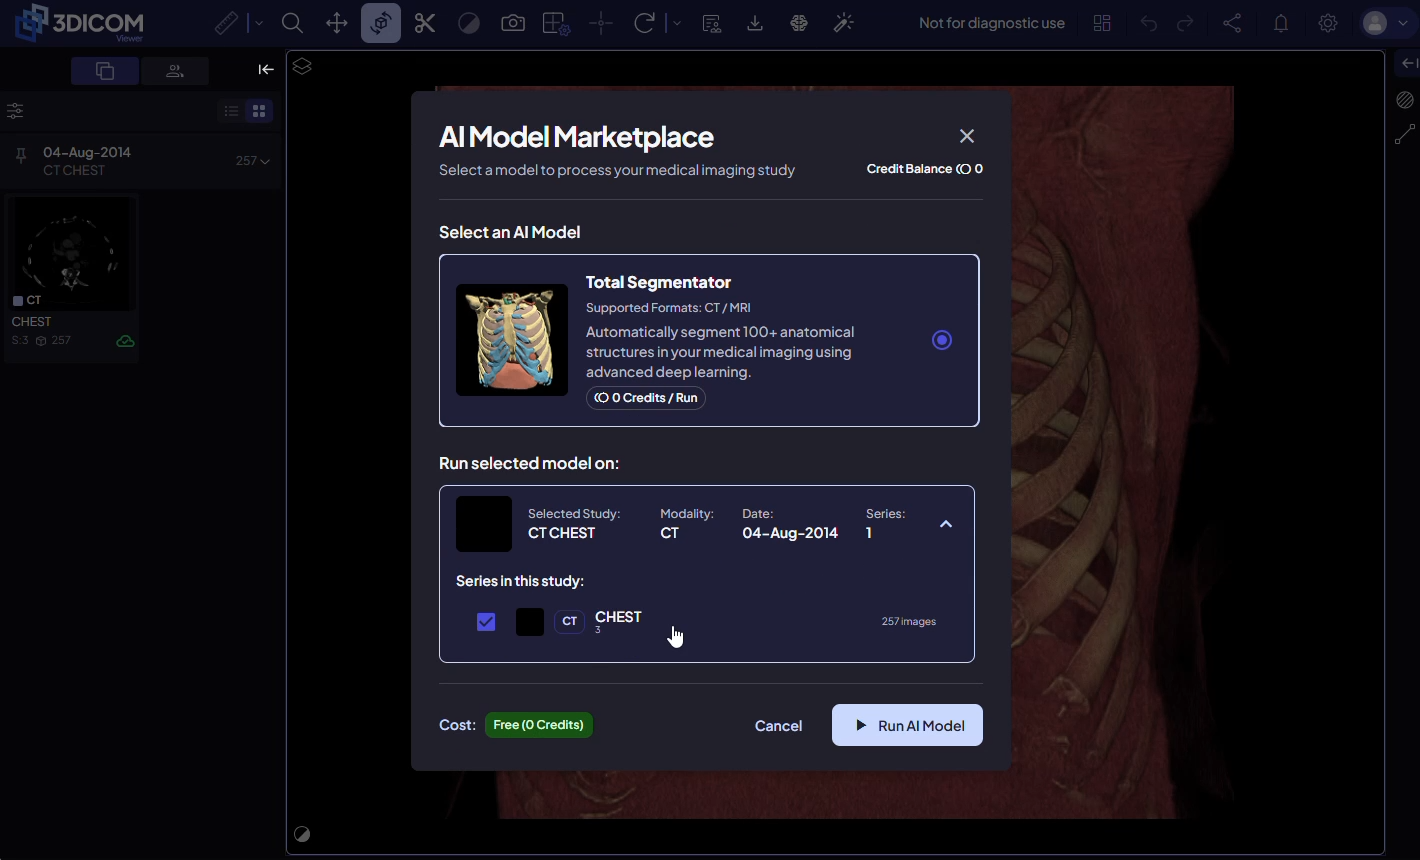Undo the last action

coord(1149,23)
